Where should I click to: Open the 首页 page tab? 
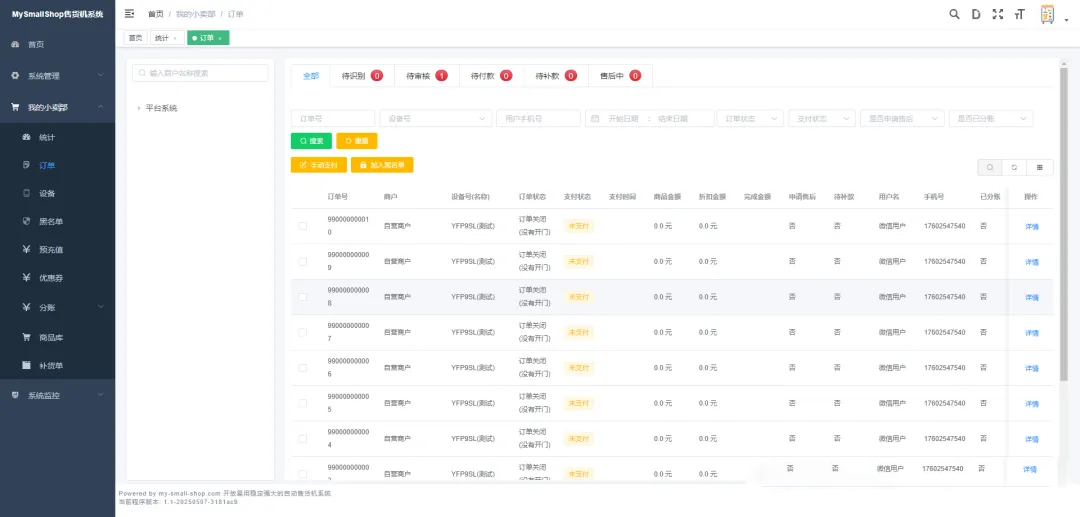click(x=135, y=39)
